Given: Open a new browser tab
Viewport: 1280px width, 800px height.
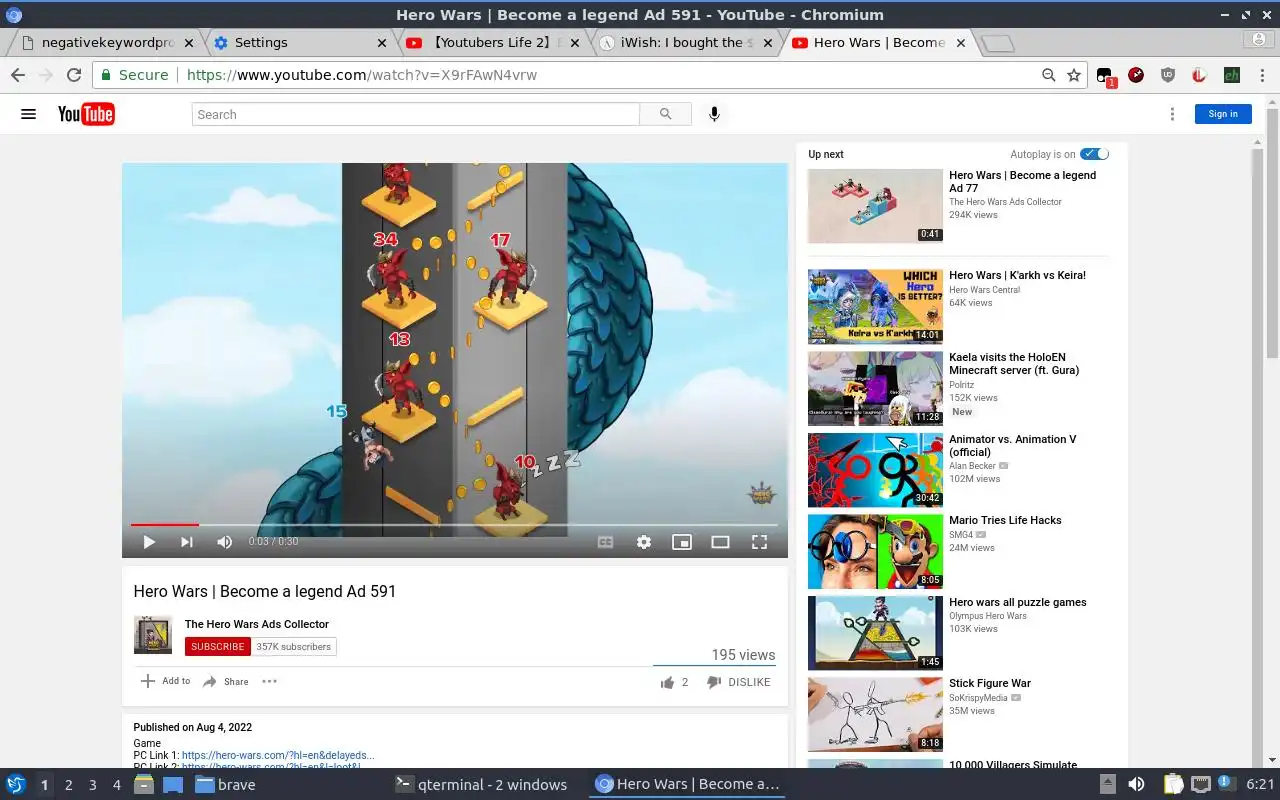Looking at the screenshot, I should pyautogui.click(x=997, y=44).
